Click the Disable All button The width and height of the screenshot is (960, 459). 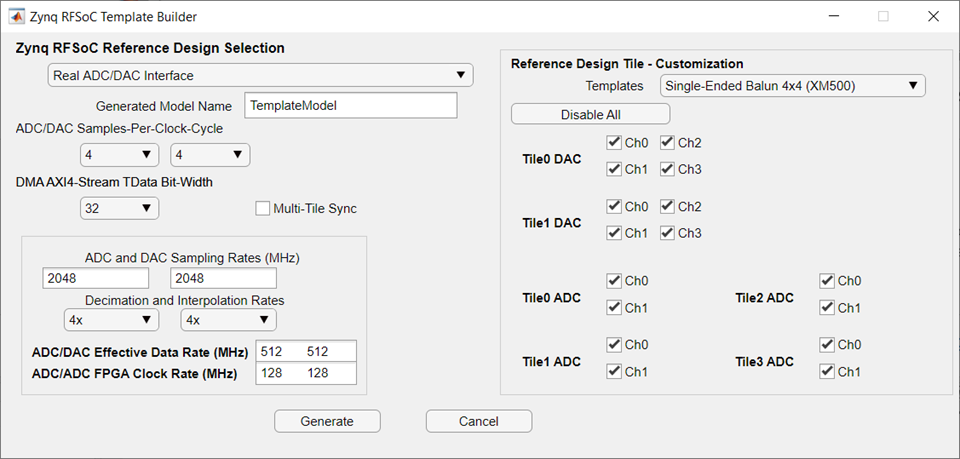(590, 114)
